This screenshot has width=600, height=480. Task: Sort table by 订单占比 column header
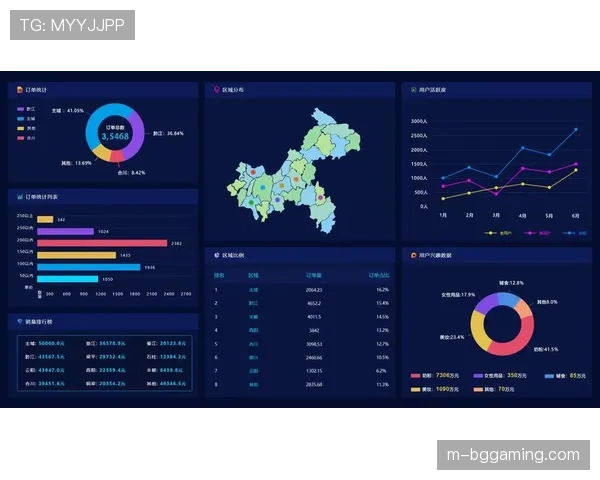click(x=379, y=274)
